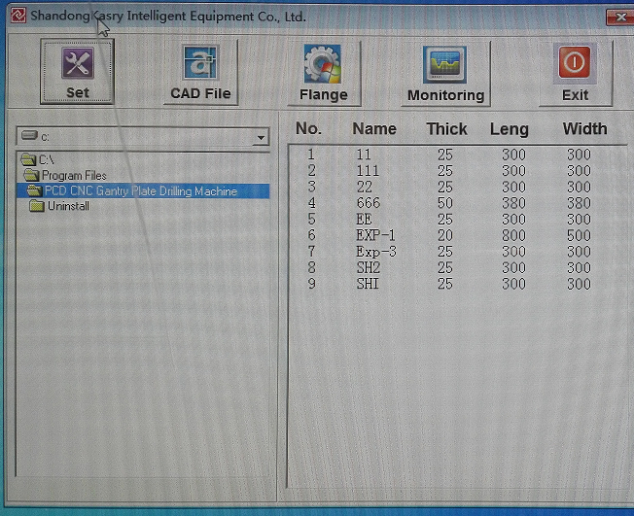
Task: Open the CAD File importer
Action: (x=201, y=73)
